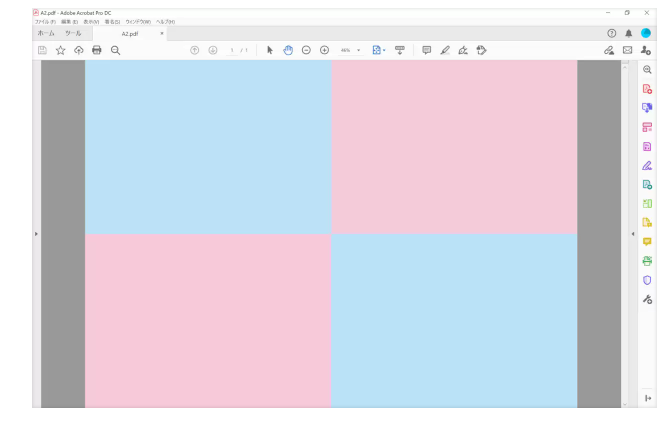Pick the Highlight text pen tool
This screenshot has height=422, width=667.
coord(445,49)
